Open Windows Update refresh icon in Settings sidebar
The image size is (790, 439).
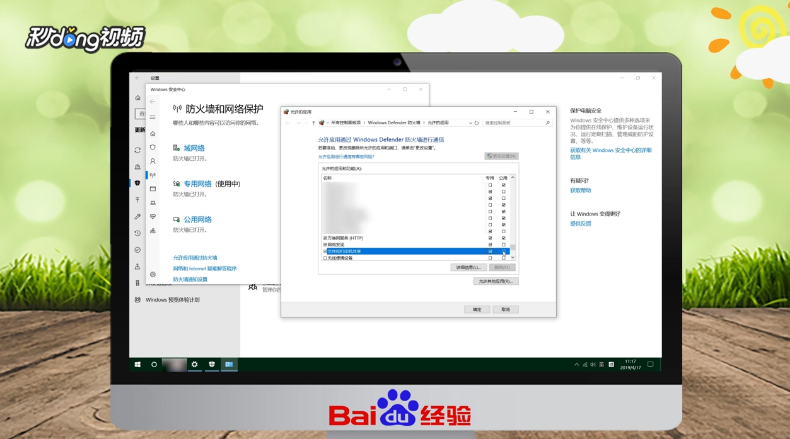[138, 150]
